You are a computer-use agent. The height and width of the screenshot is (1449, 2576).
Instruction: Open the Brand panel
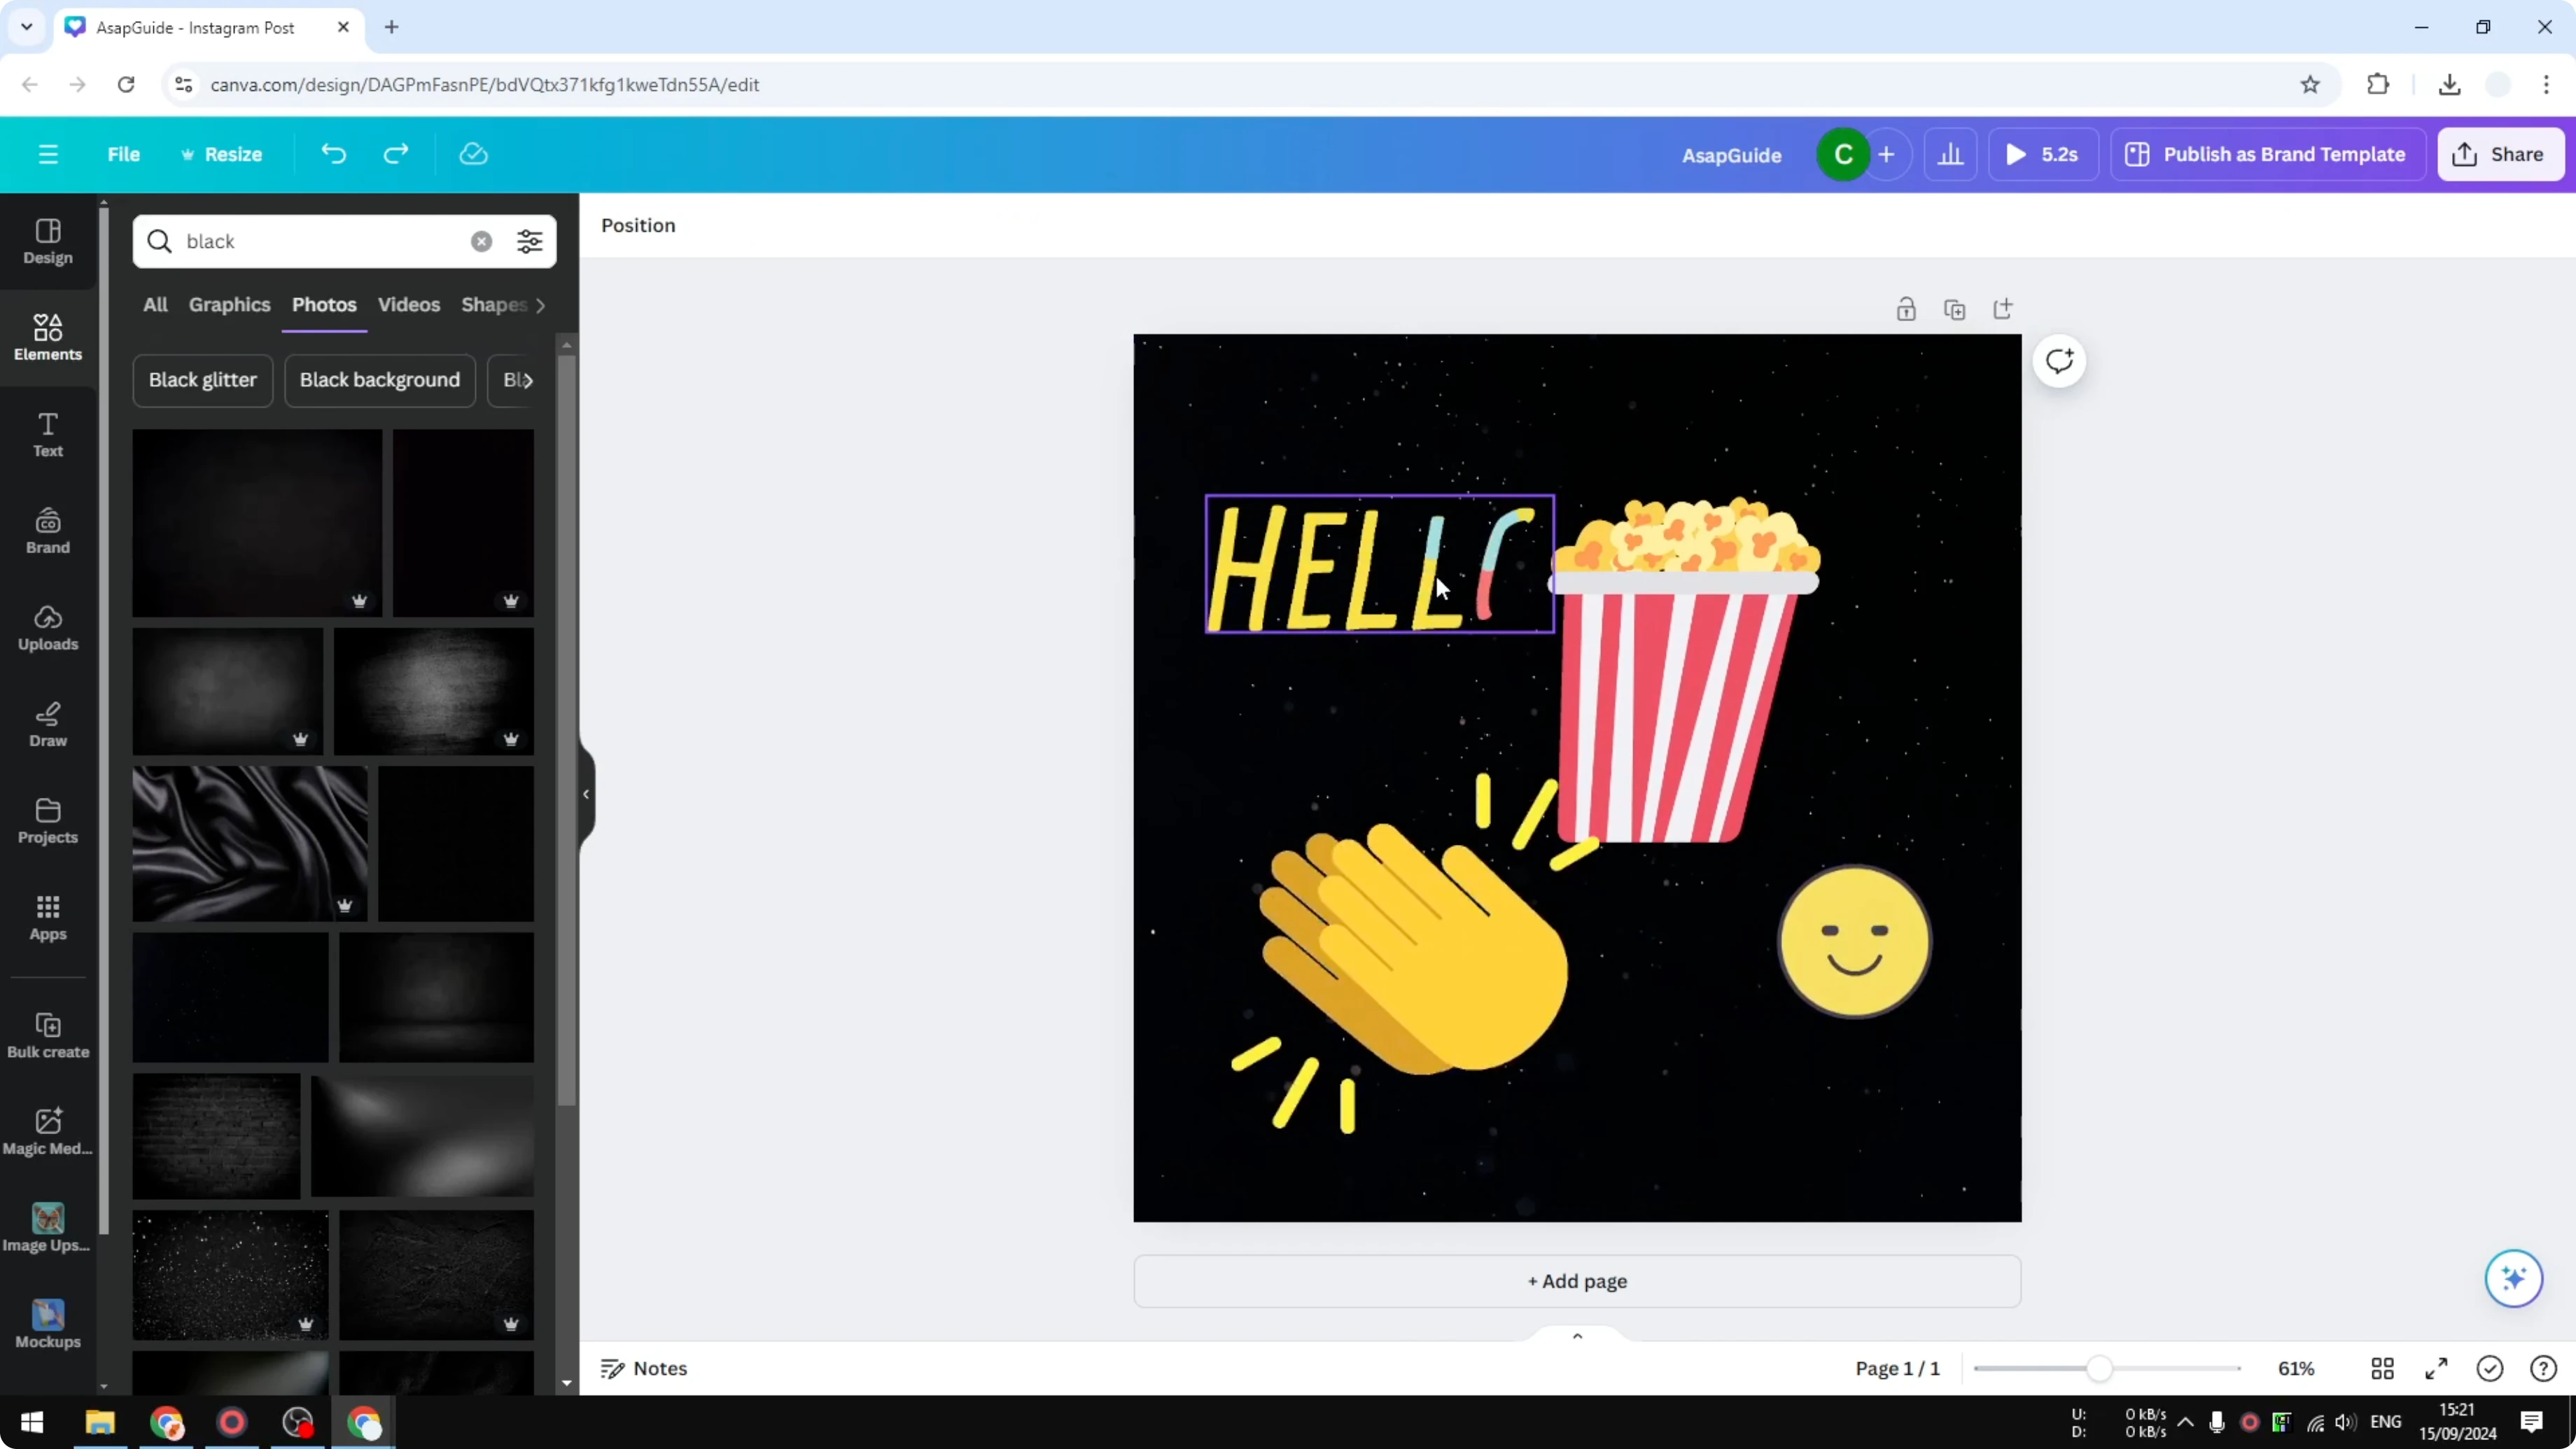(x=48, y=531)
